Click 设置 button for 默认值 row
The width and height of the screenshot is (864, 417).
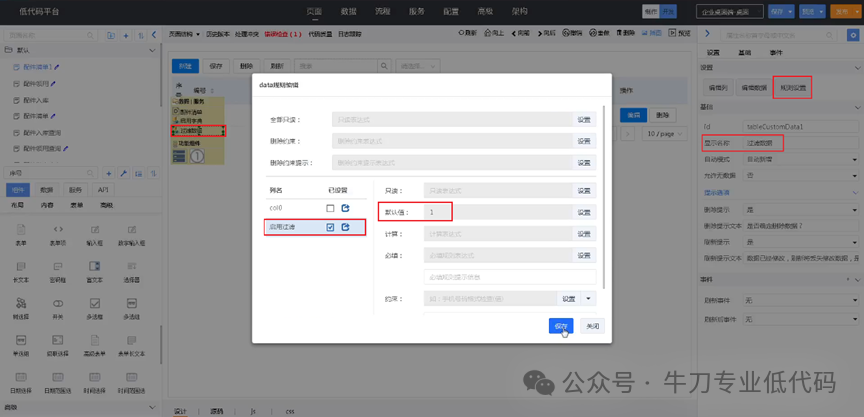(584, 212)
